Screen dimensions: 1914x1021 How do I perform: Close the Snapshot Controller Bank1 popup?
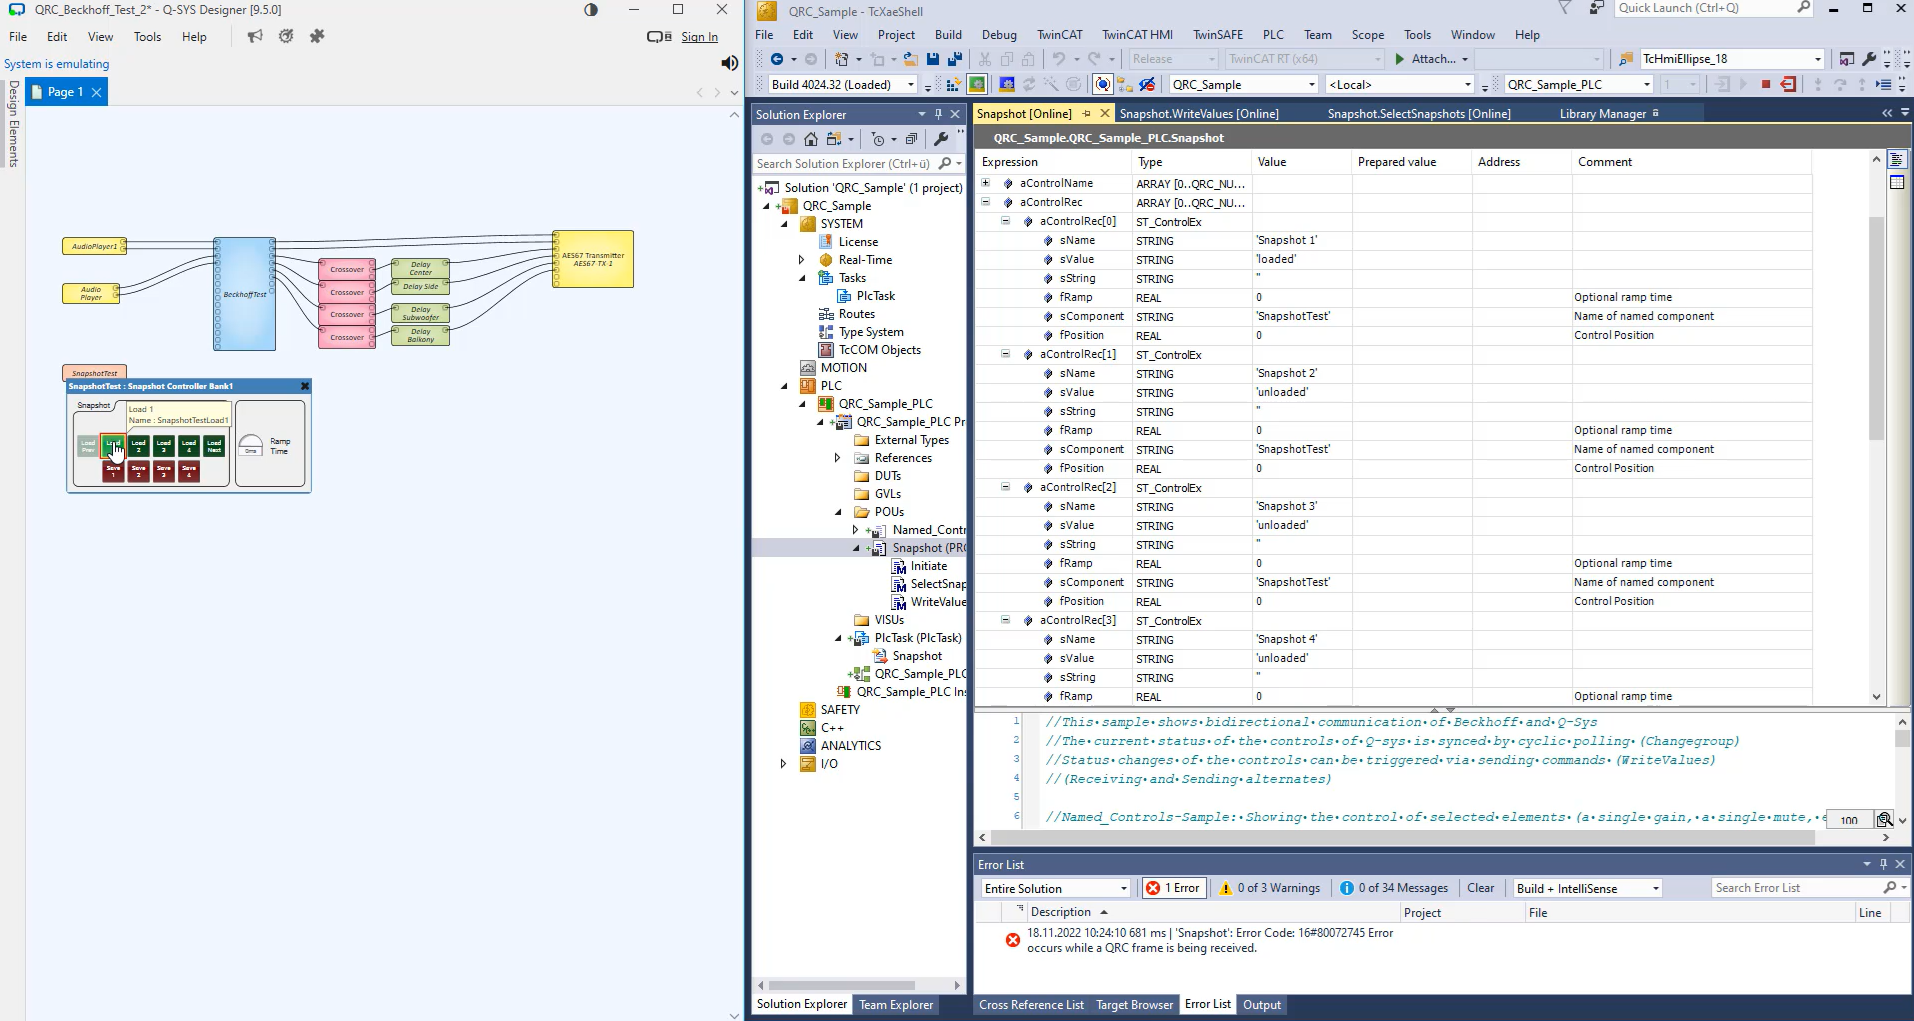(x=305, y=386)
